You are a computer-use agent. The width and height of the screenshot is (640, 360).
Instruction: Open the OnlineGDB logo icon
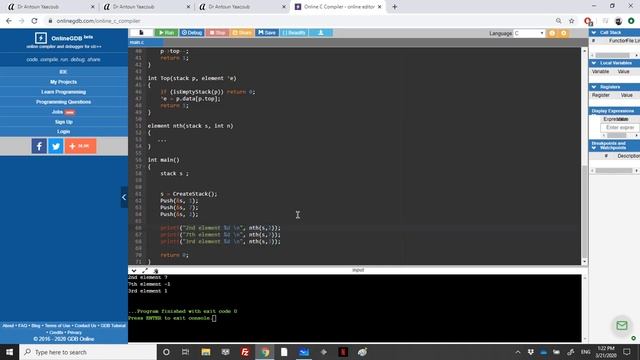tap(40, 38)
